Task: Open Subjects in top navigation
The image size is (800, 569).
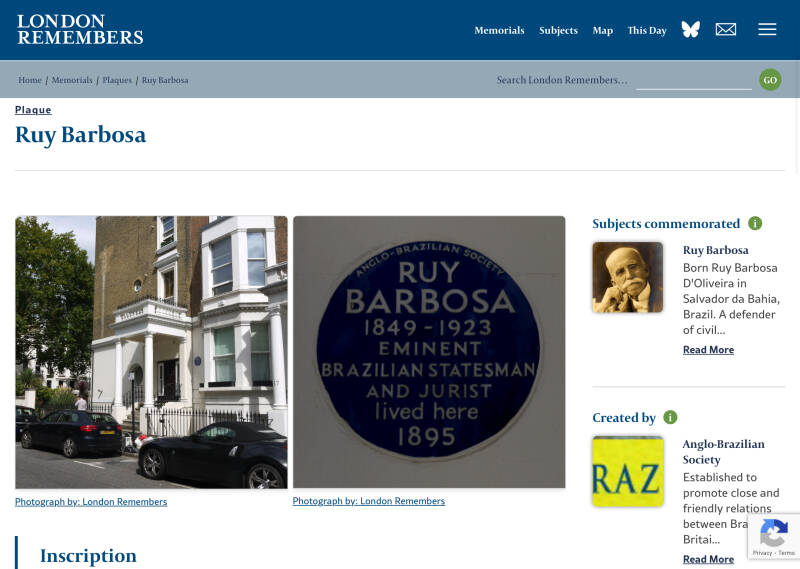Action: (x=558, y=31)
